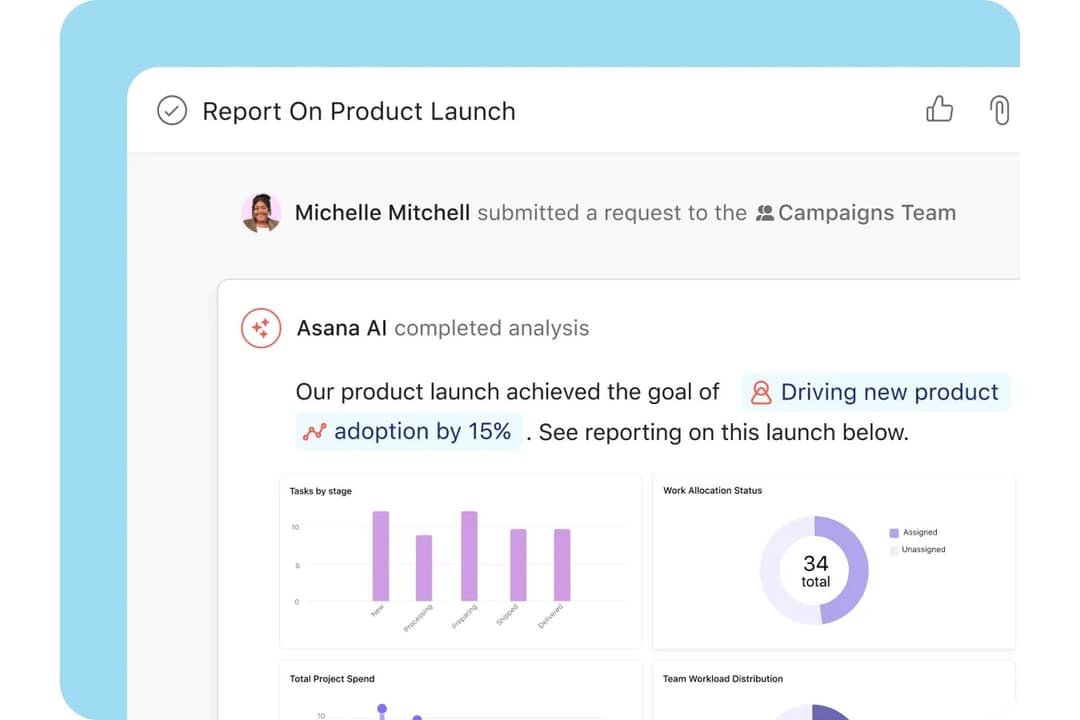Viewport: 1080px width, 720px height.
Task: Click the Assigned legend label
Action: tap(920, 533)
